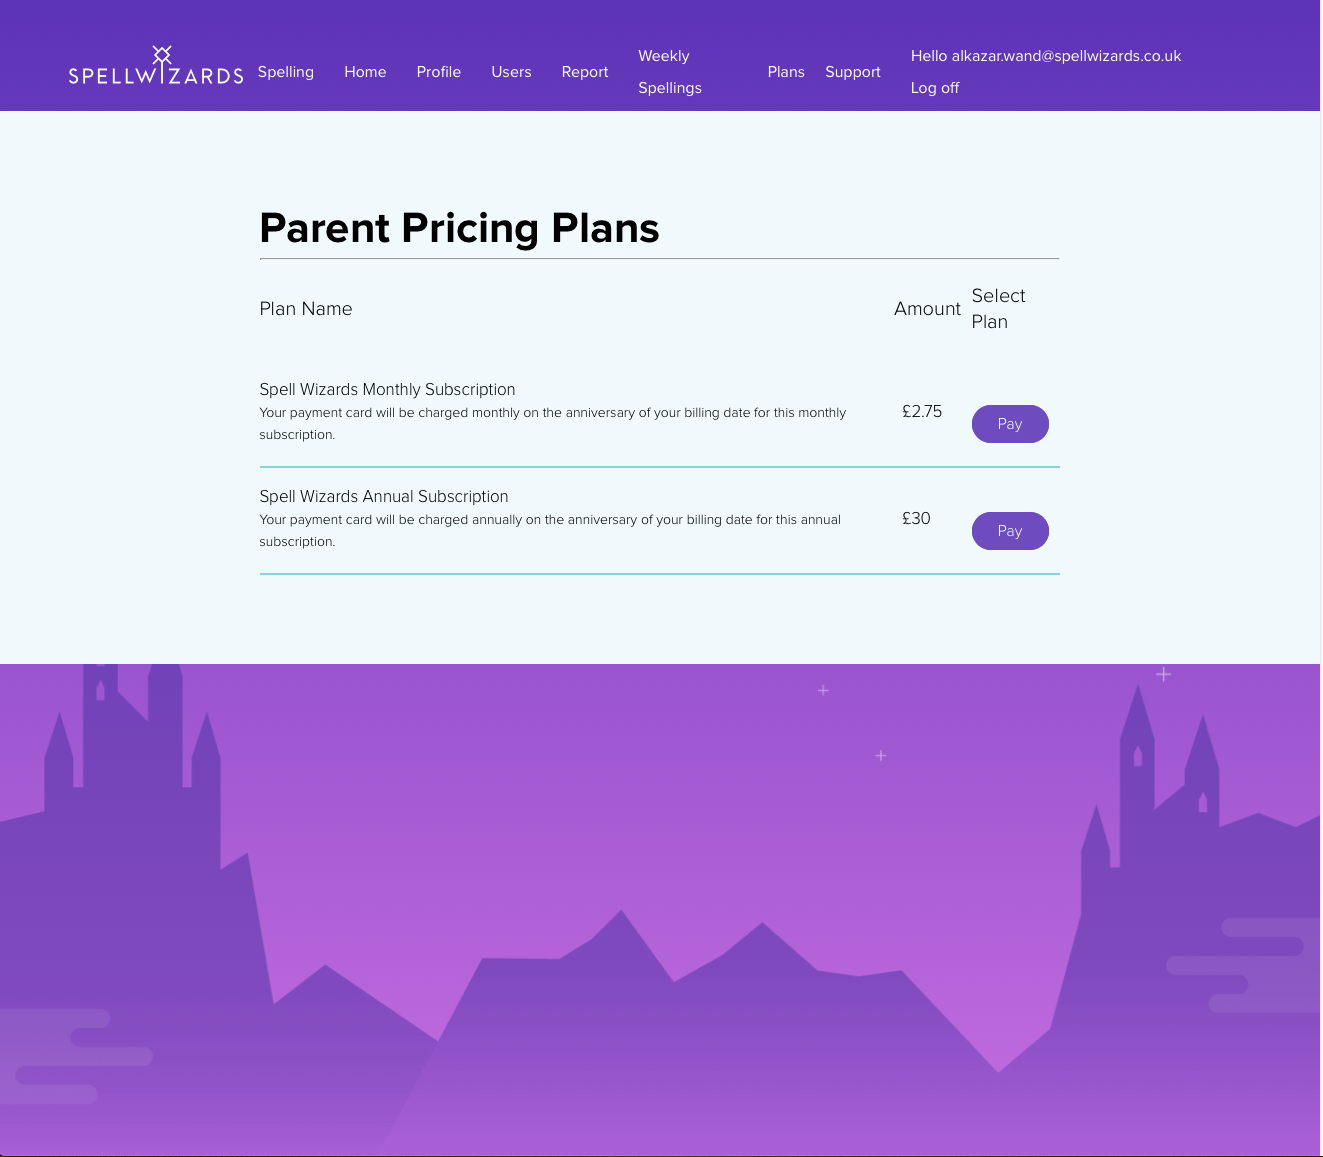Open Weekly Spellings in navigation
Screen dimensions: 1323x1157
coord(670,72)
